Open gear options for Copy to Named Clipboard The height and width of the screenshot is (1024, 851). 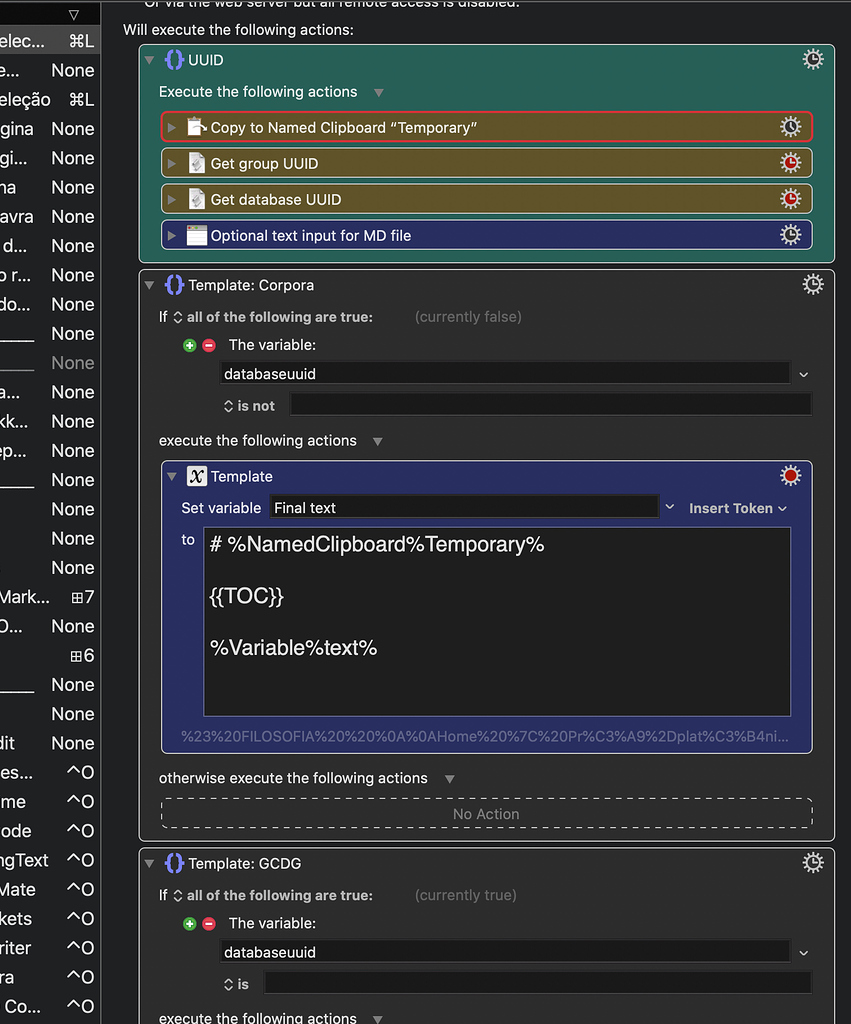tap(791, 127)
